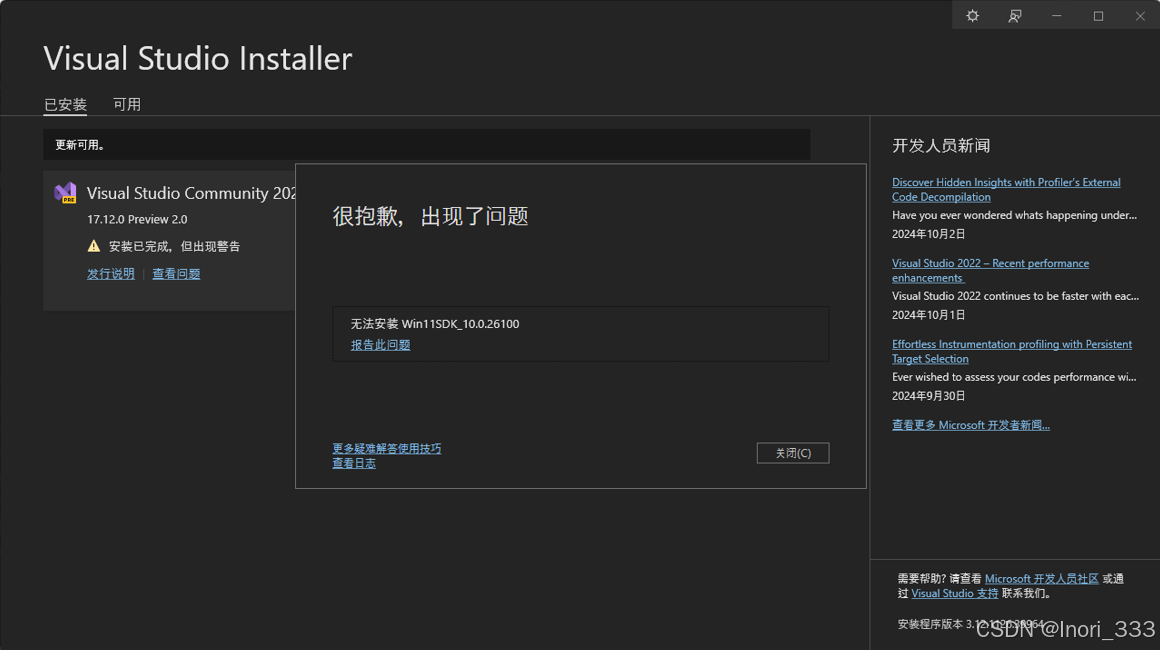
Task: Click the 2024年9月30日 news date
Action: pos(928,396)
